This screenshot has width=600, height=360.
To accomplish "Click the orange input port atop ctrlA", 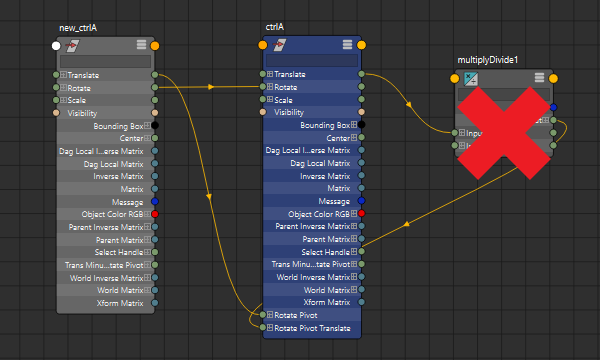I will pos(262,45).
